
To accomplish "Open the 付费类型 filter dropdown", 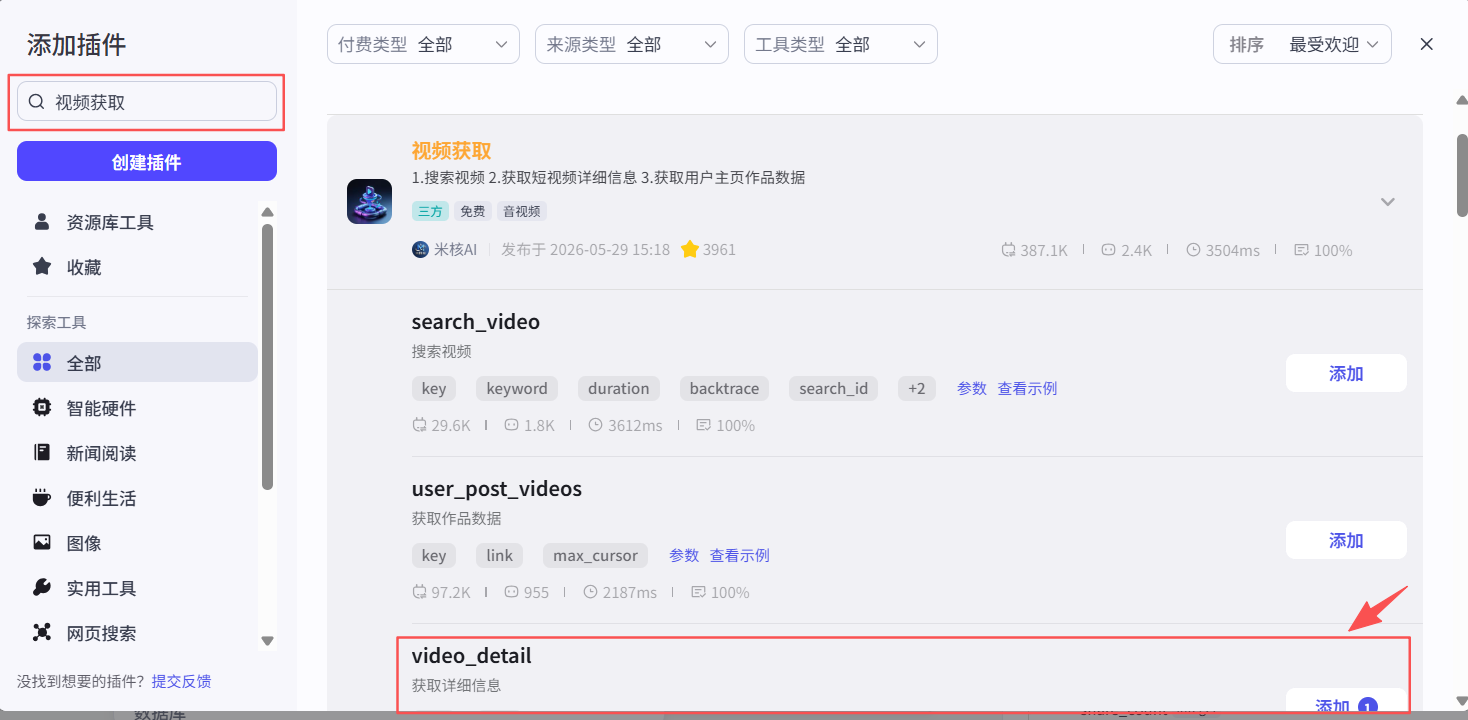I will point(423,44).
